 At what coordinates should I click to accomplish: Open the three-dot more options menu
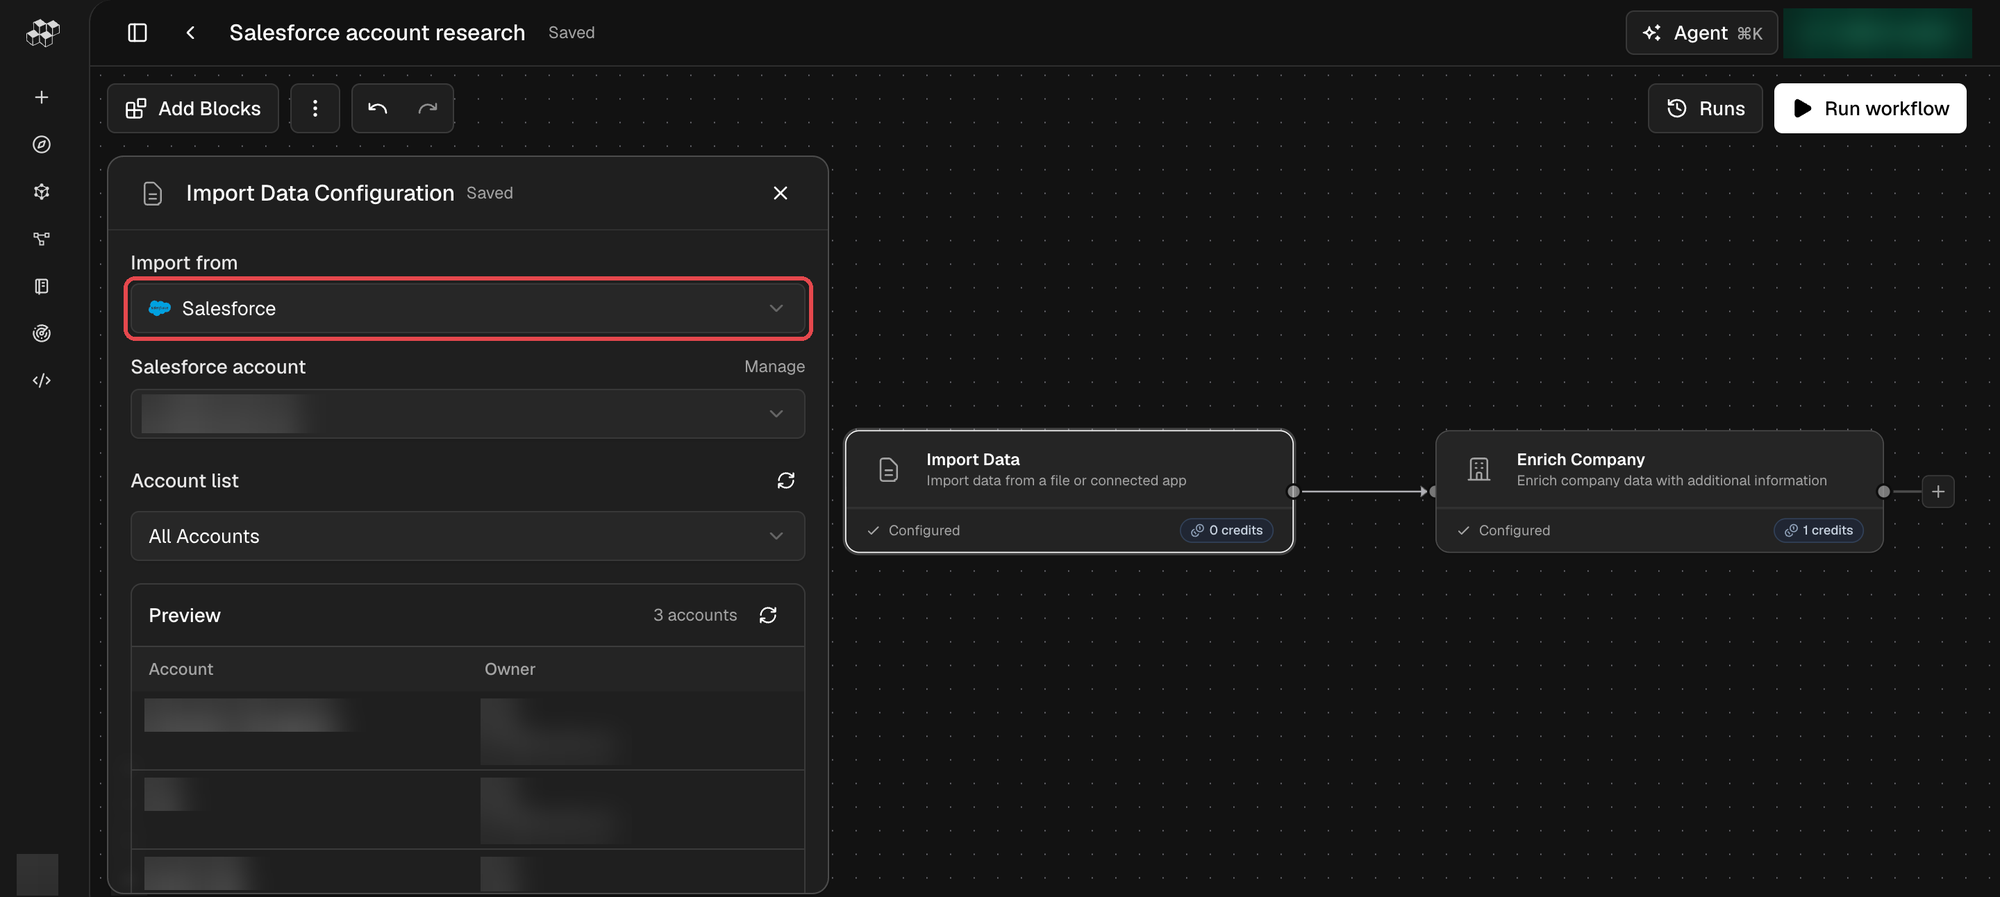(x=315, y=108)
